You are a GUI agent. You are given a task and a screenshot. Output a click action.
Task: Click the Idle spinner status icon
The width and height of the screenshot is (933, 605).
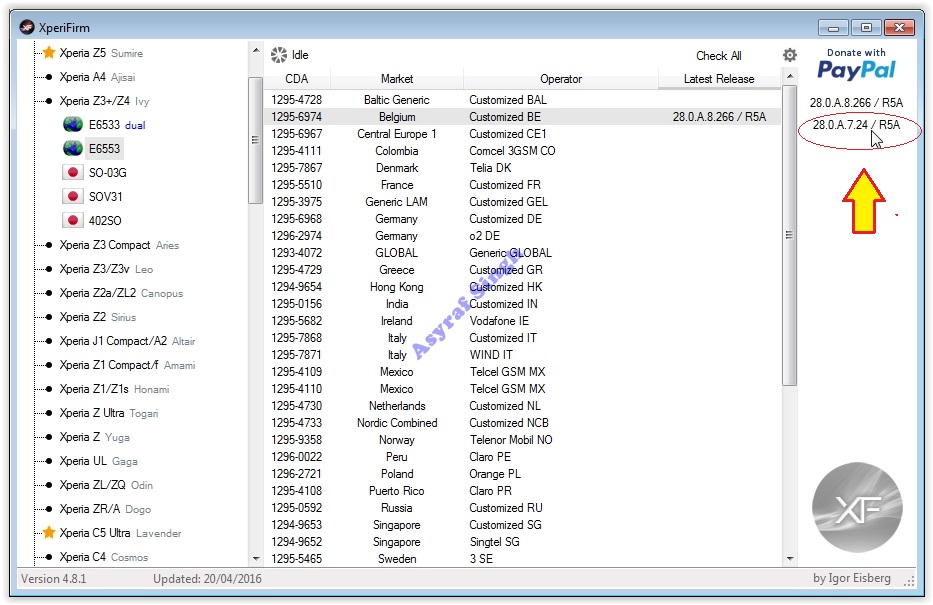click(278, 55)
